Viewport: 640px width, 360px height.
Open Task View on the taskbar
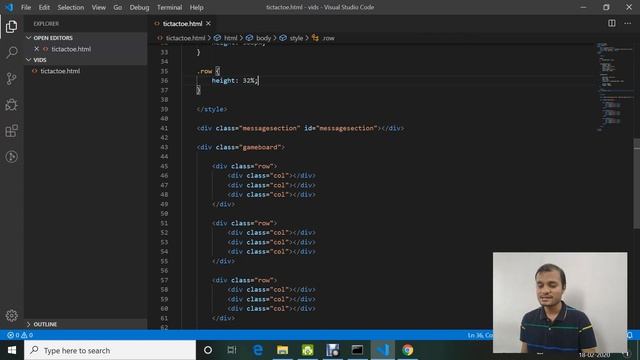click(x=232, y=350)
